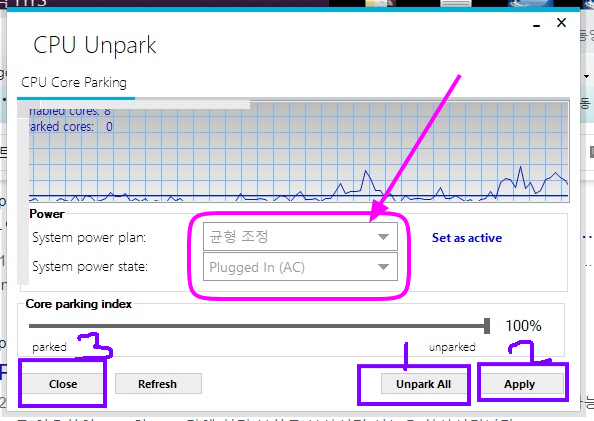Click the CPU Unpark title text

click(95, 45)
